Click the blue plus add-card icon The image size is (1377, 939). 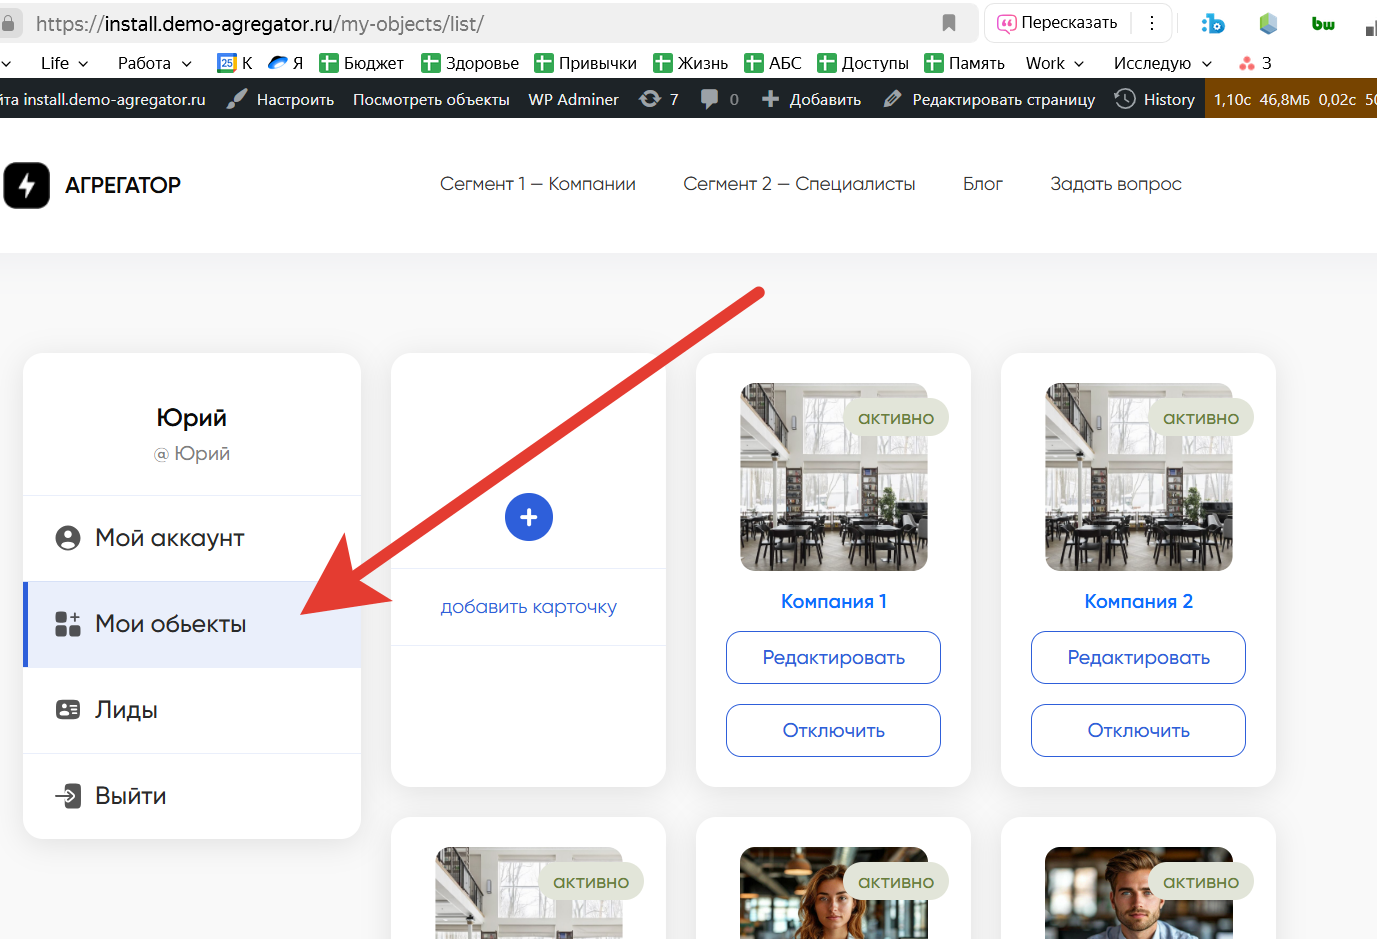(x=528, y=517)
